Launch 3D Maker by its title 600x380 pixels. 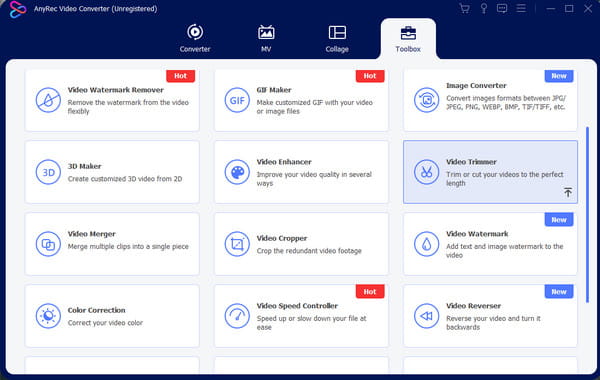point(85,166)
